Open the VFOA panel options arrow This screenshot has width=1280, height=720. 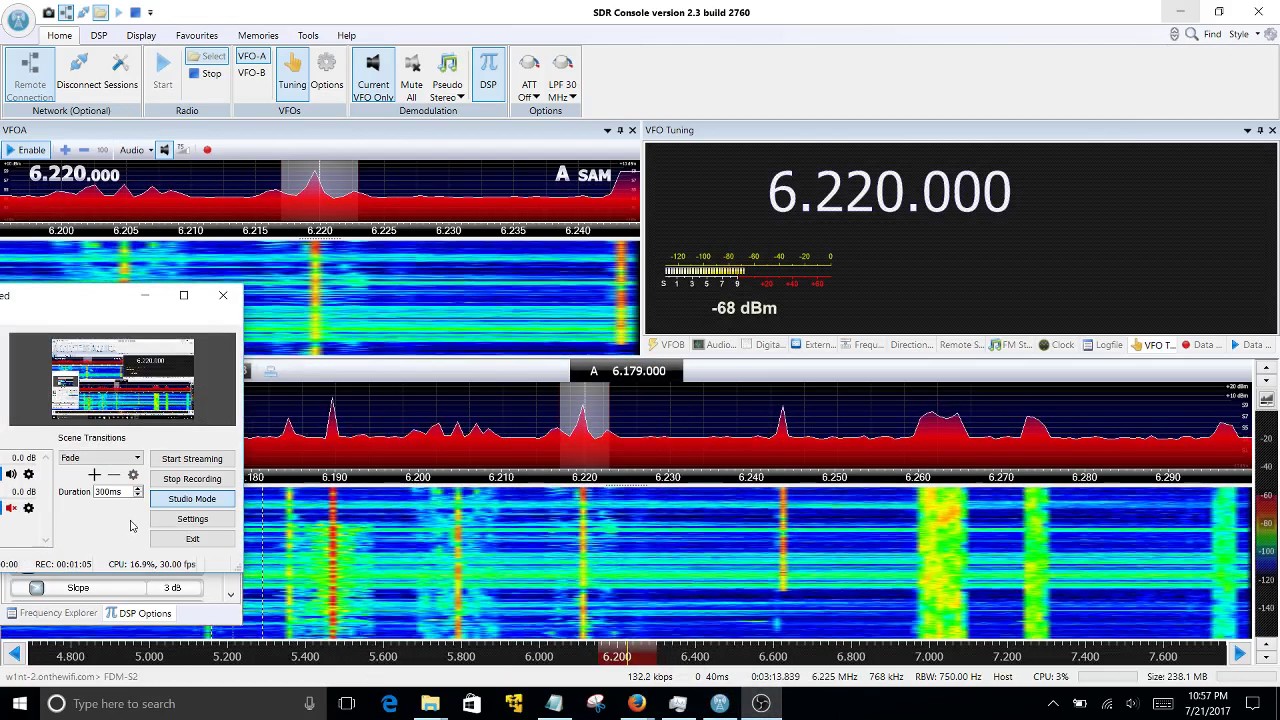pyautogui.click(x=607, y=130)
